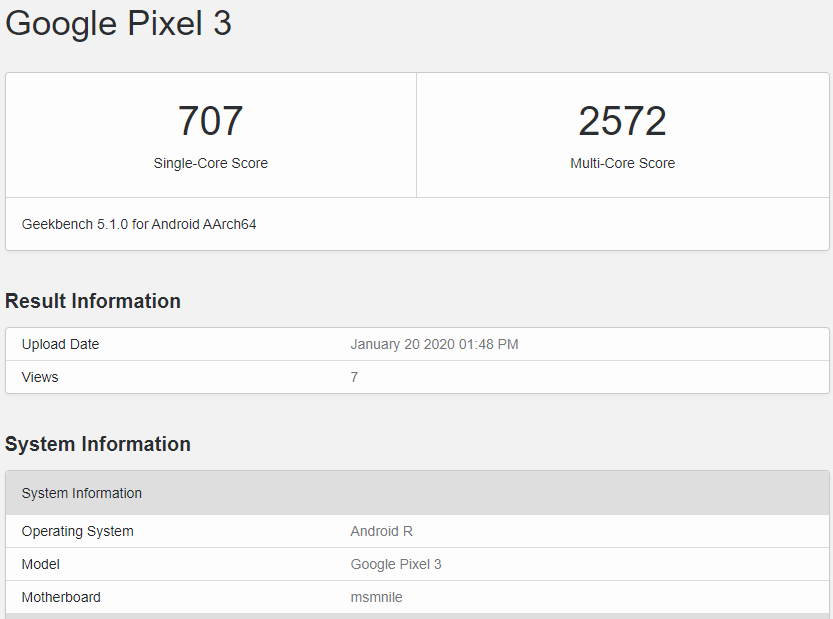Select the Model row label
This screenshot has width=833, height=619.
[x=41, y=564]
